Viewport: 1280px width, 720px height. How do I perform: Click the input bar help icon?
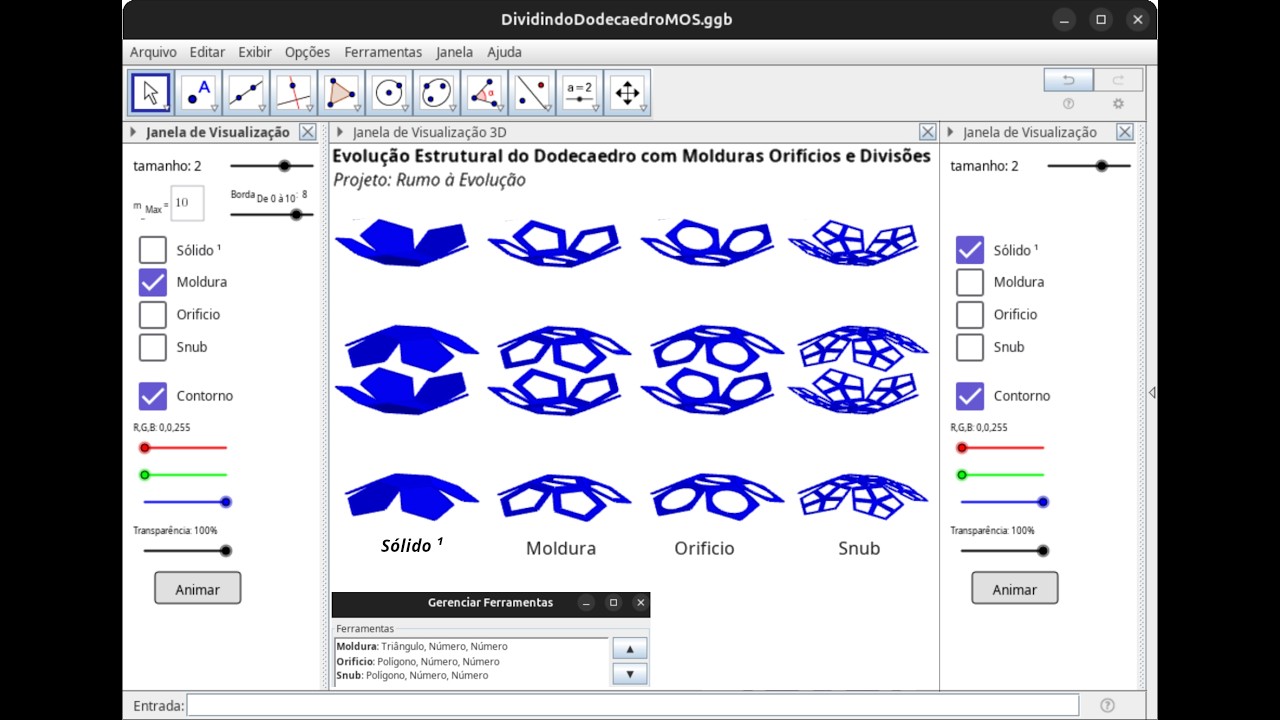(x=1107, y=705)
